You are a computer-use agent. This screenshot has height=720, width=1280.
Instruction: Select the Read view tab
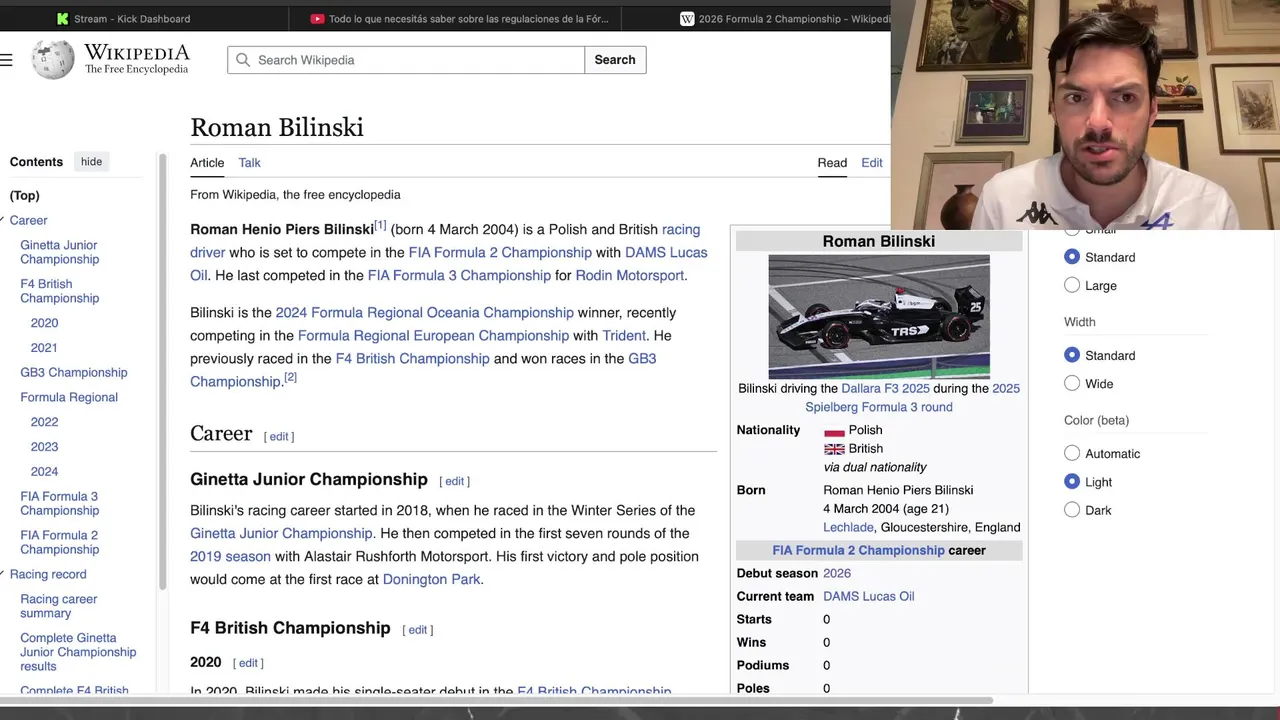[x=832, y=163]
